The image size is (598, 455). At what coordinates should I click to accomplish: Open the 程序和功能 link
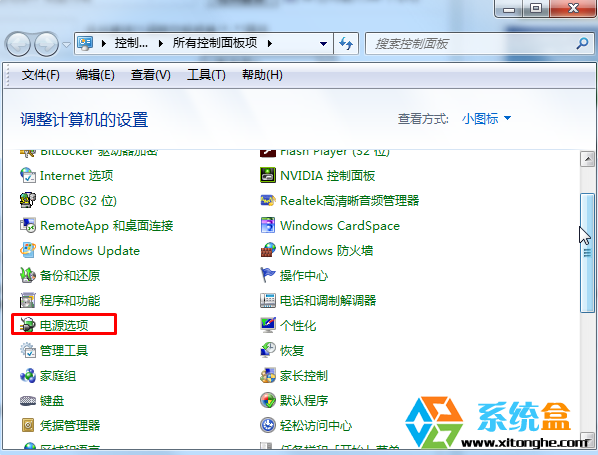tap(70, 301)
